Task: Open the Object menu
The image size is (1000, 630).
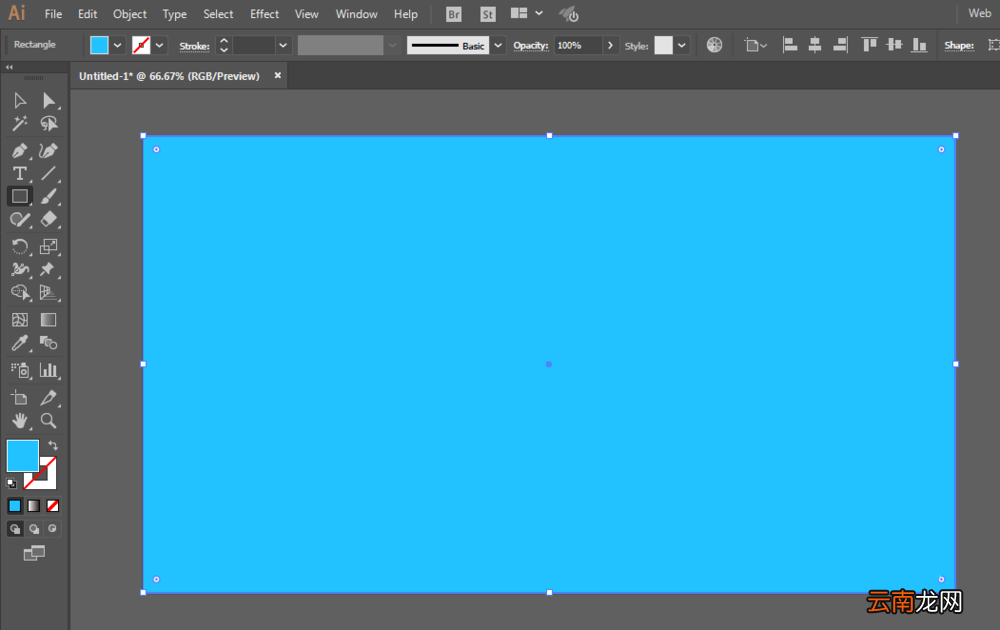Action: pos(129,14)
